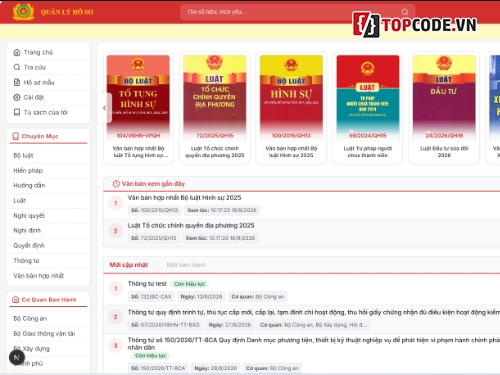Click the gear icon beside Cài đặt
The image size is (500, 375).
17,97
